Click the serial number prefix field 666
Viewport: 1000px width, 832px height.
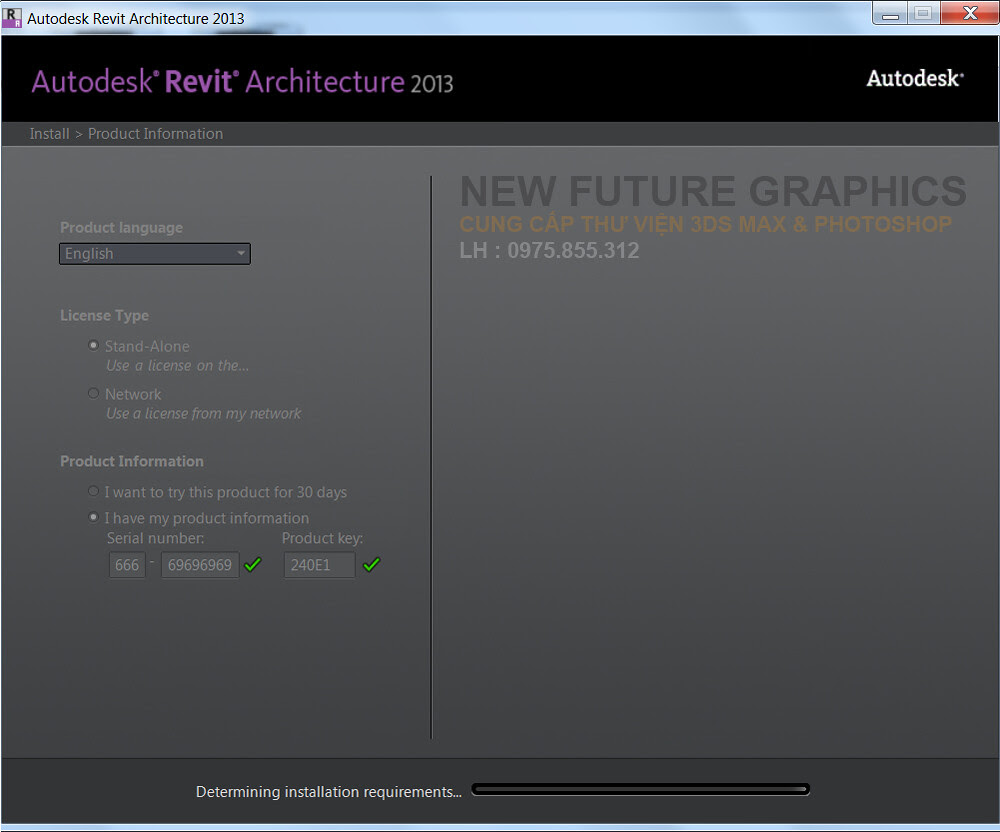pos(127,565)
